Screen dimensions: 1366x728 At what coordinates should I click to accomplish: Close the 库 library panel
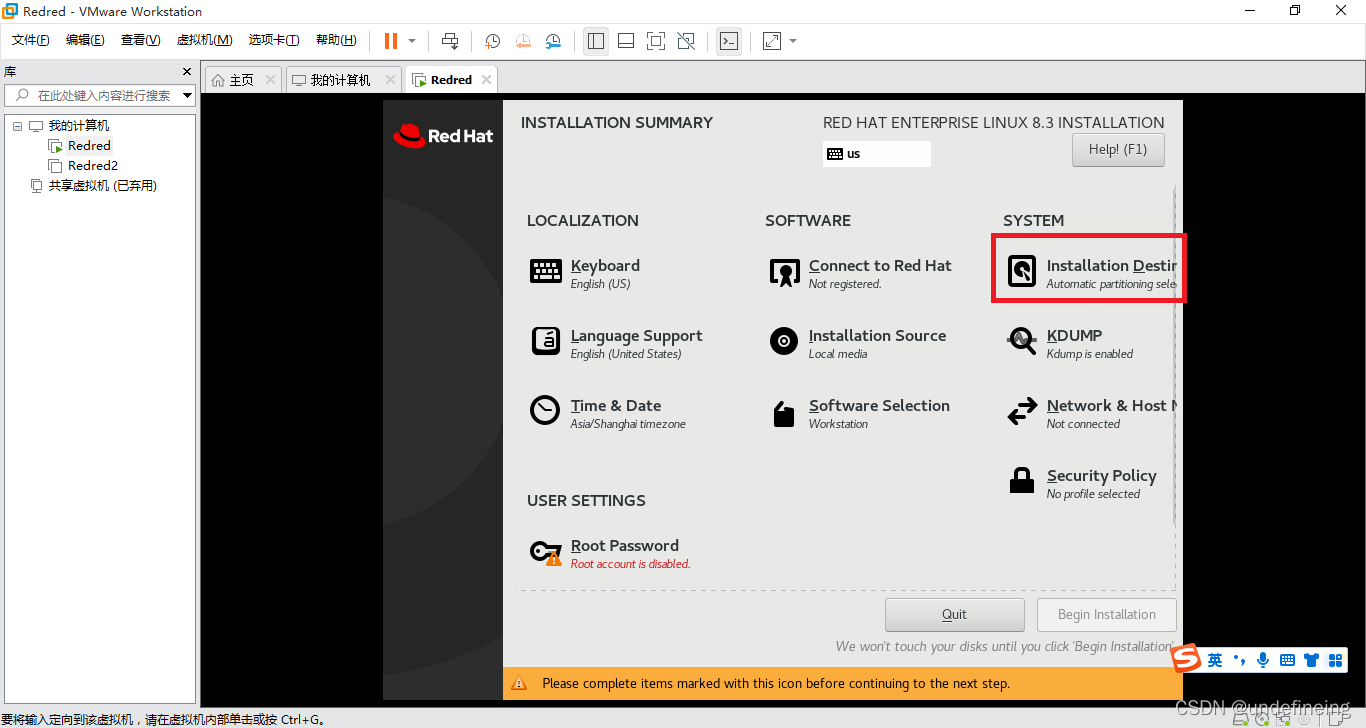pos(186,72)
